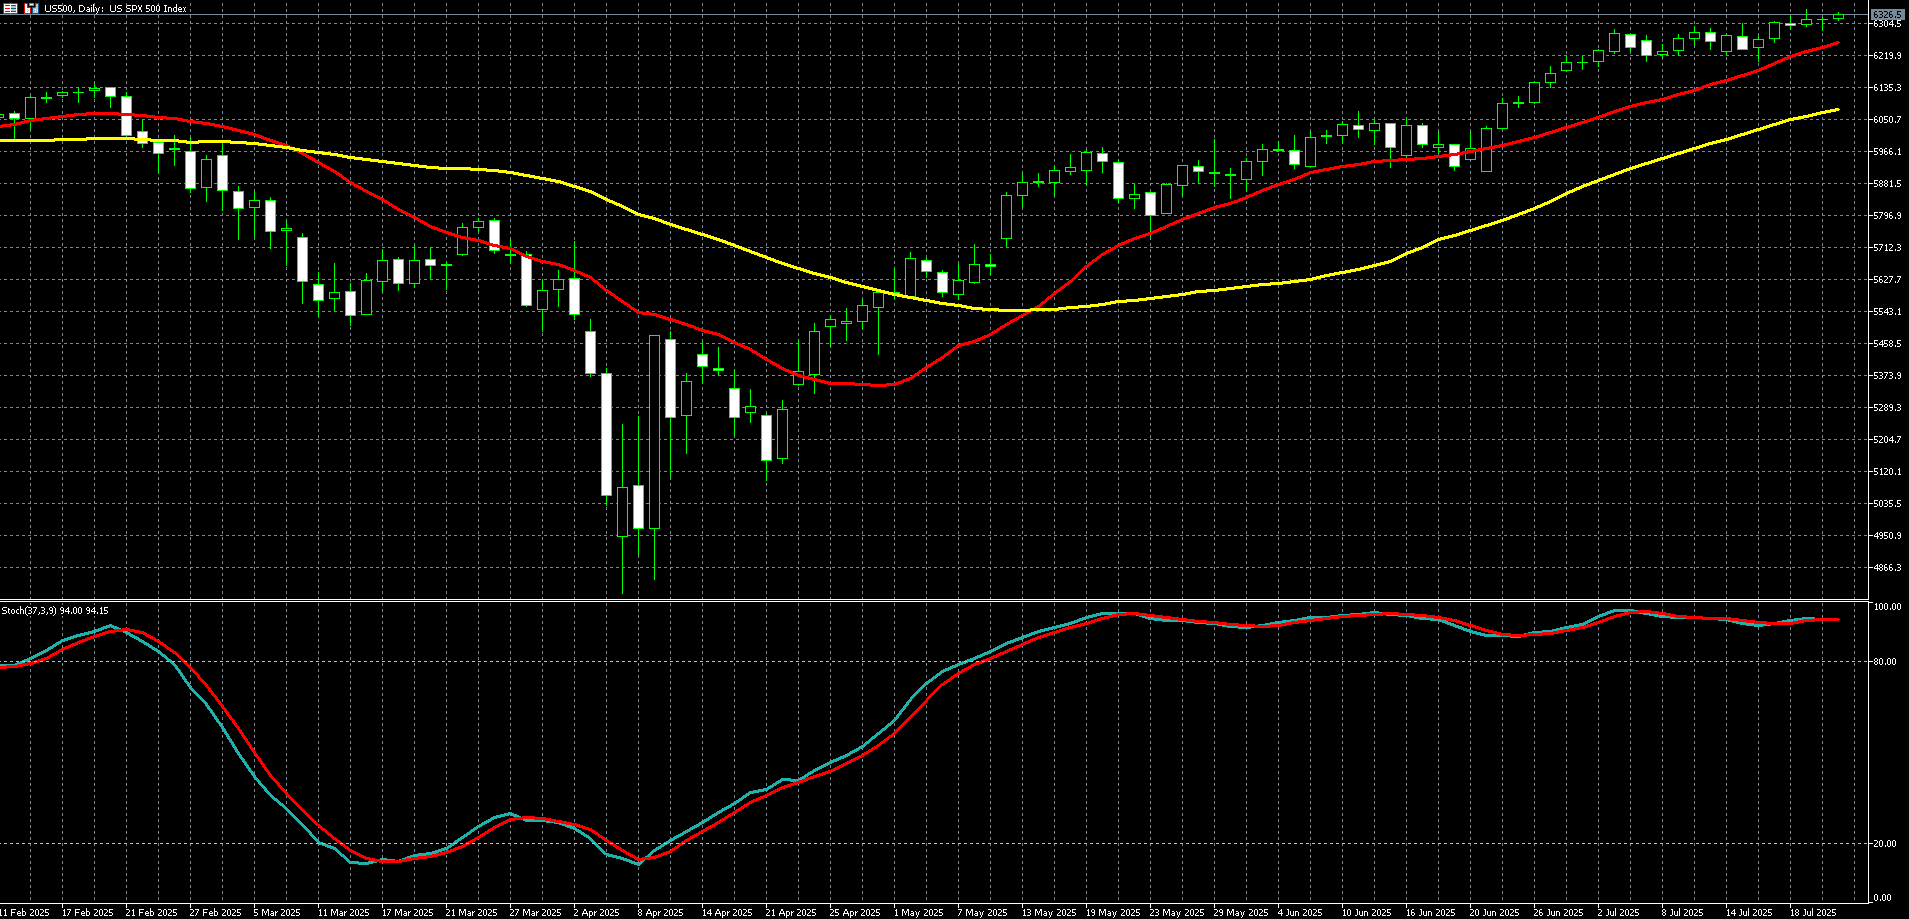Click the lowest candle wick in early April
The height and width of the screenshot is (919, 1909).
[x=622, y=592]
